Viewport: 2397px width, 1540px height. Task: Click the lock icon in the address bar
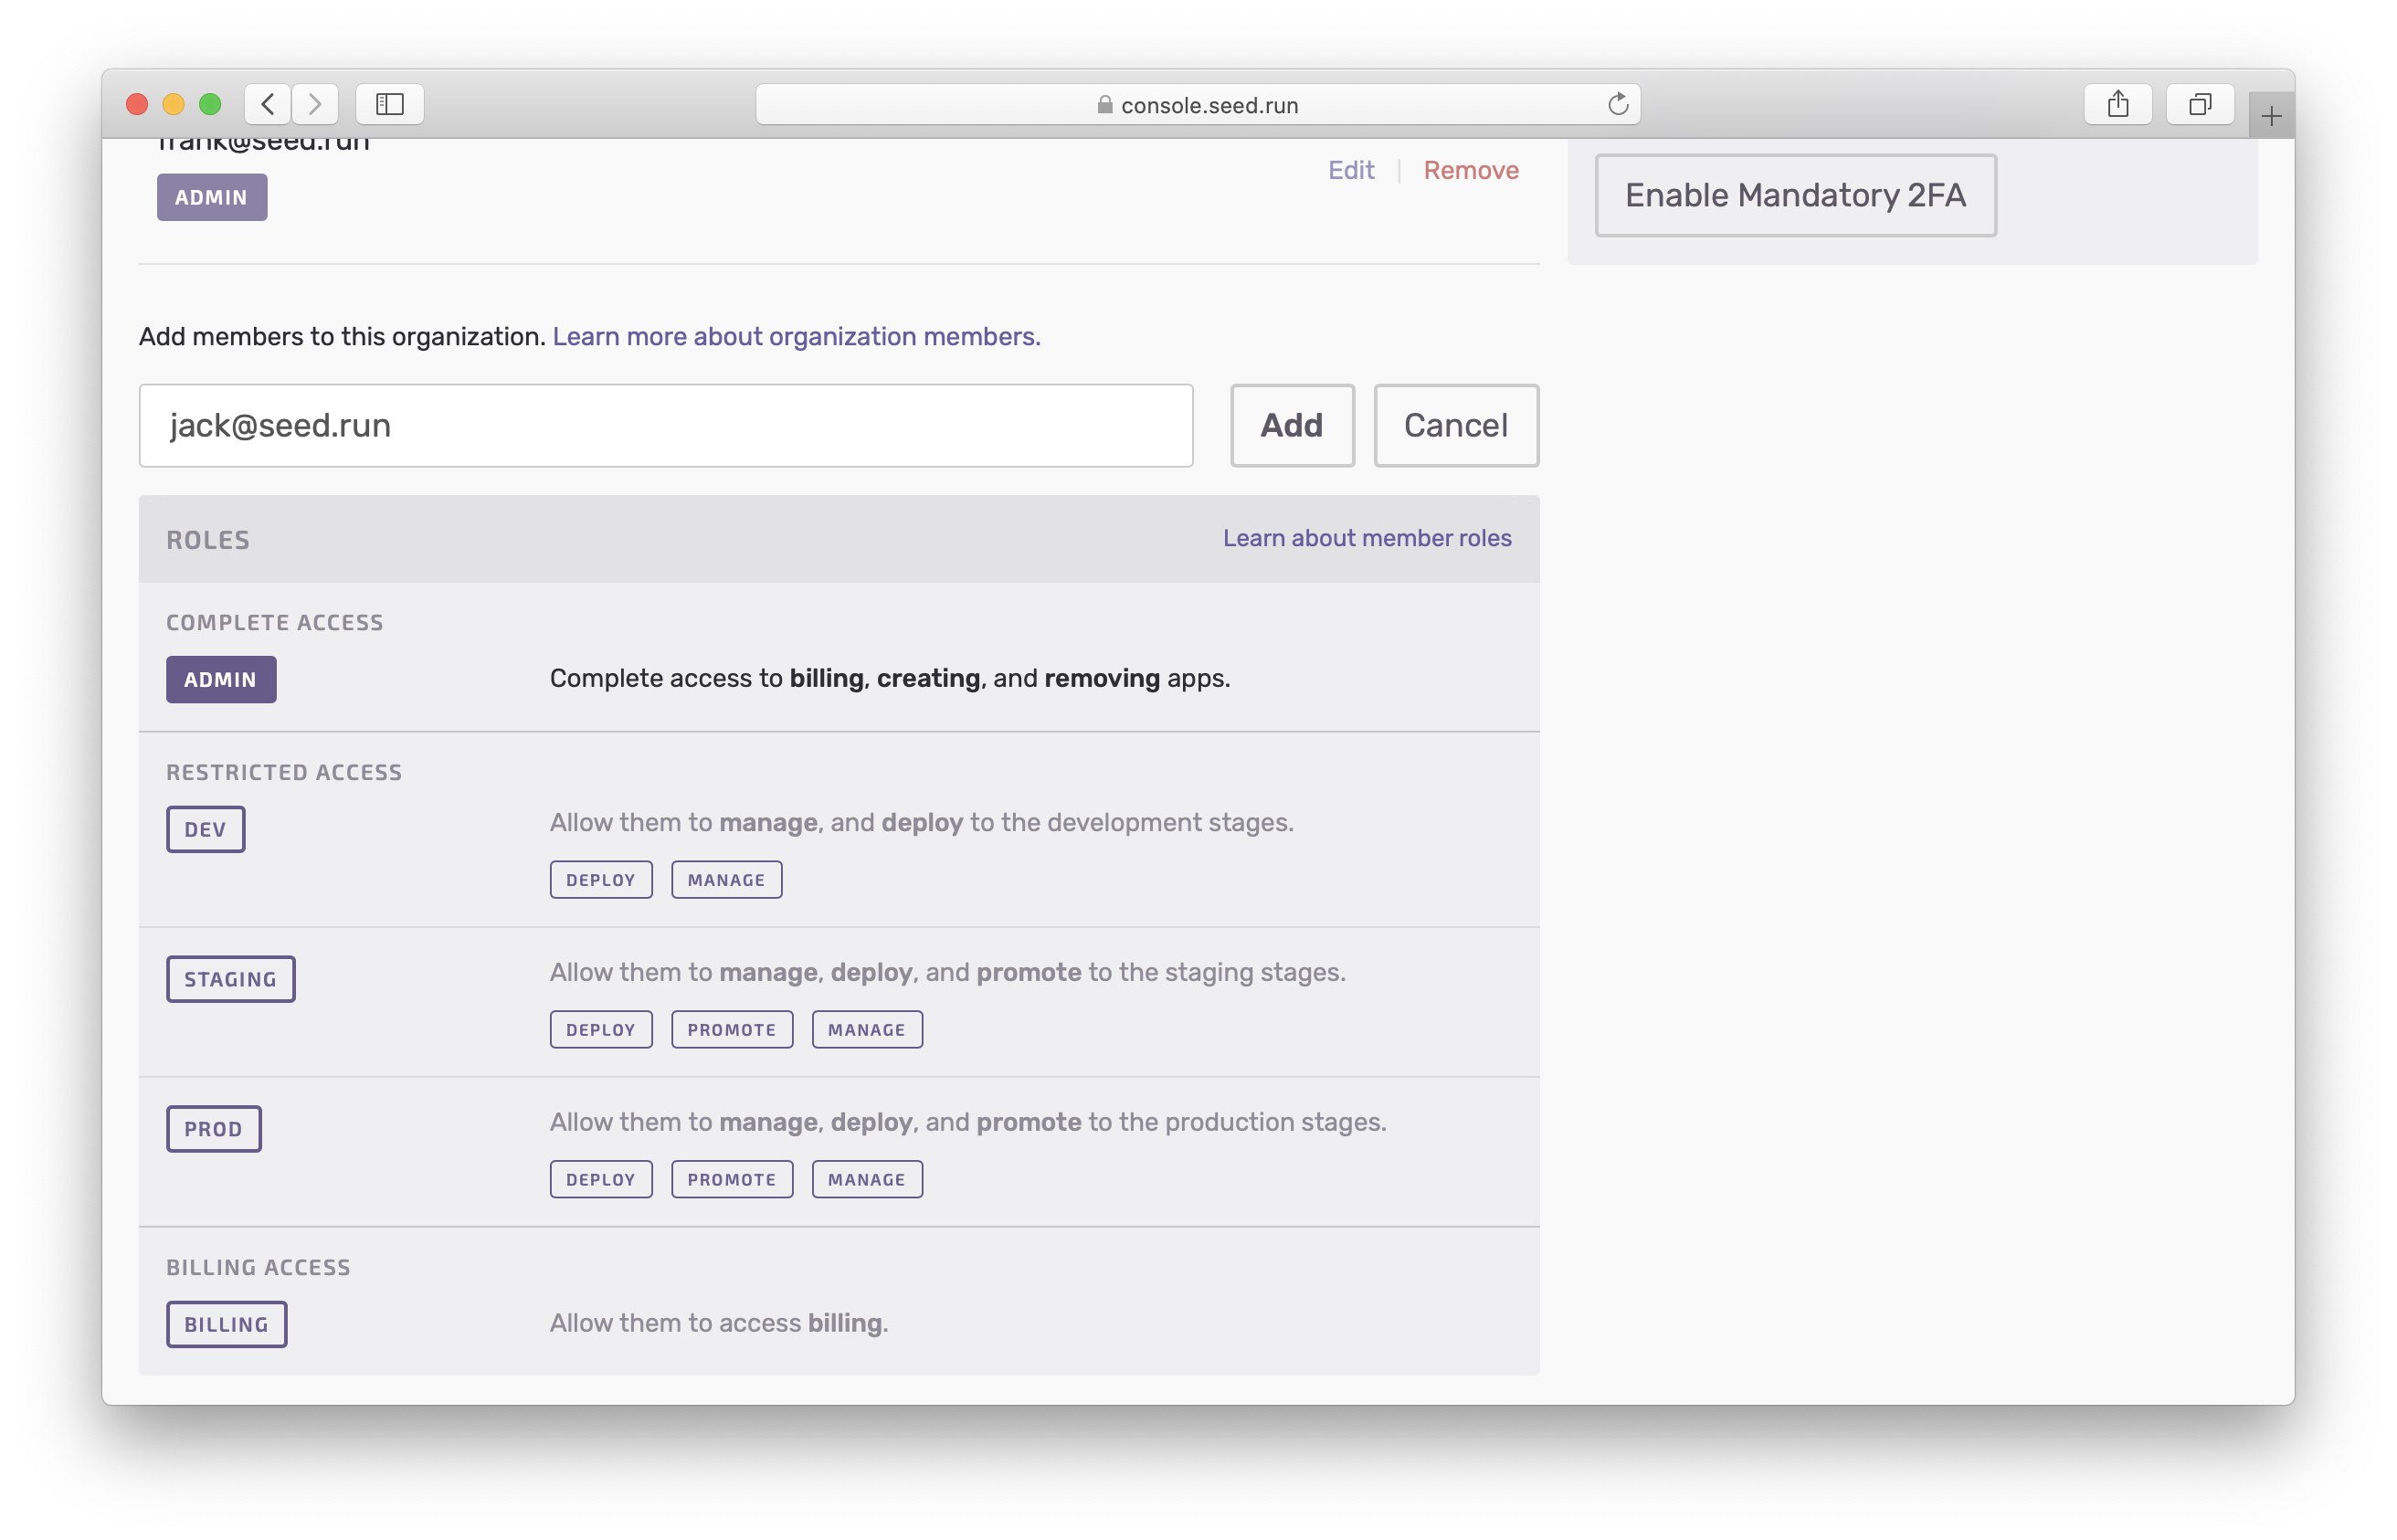(x=1104, y=105)
